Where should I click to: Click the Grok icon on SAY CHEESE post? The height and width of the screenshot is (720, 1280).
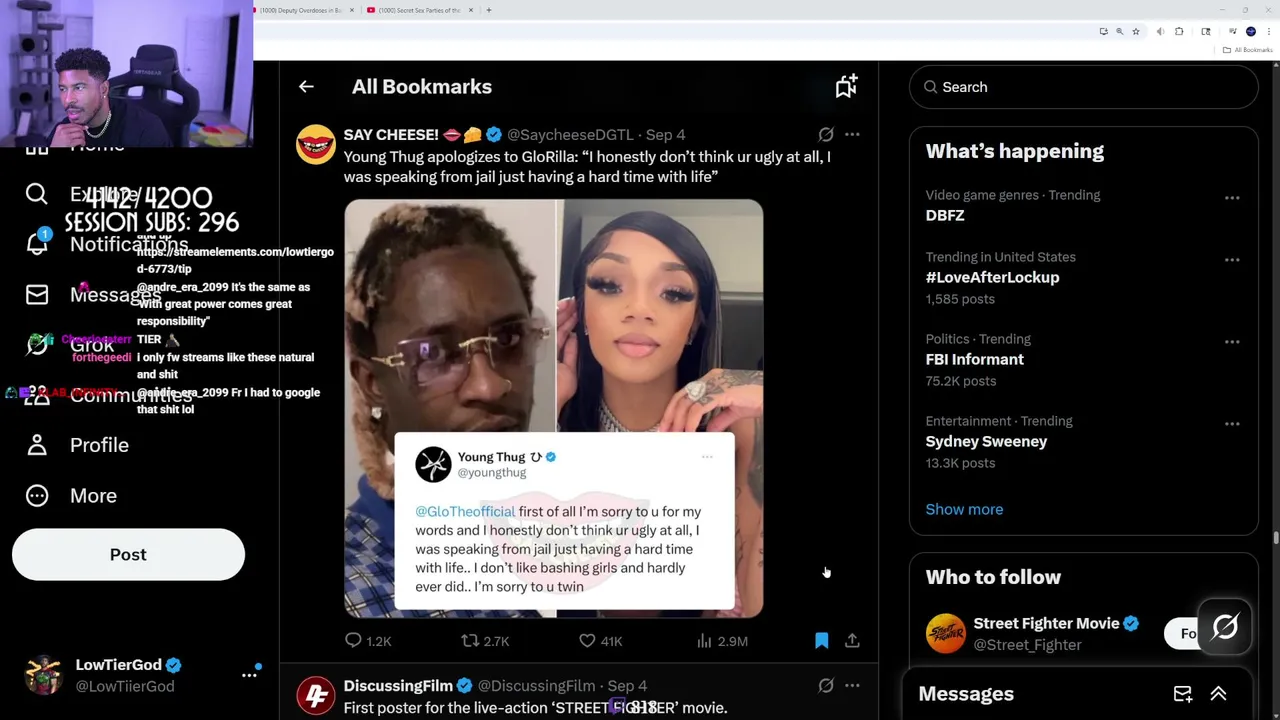[826, 134]
